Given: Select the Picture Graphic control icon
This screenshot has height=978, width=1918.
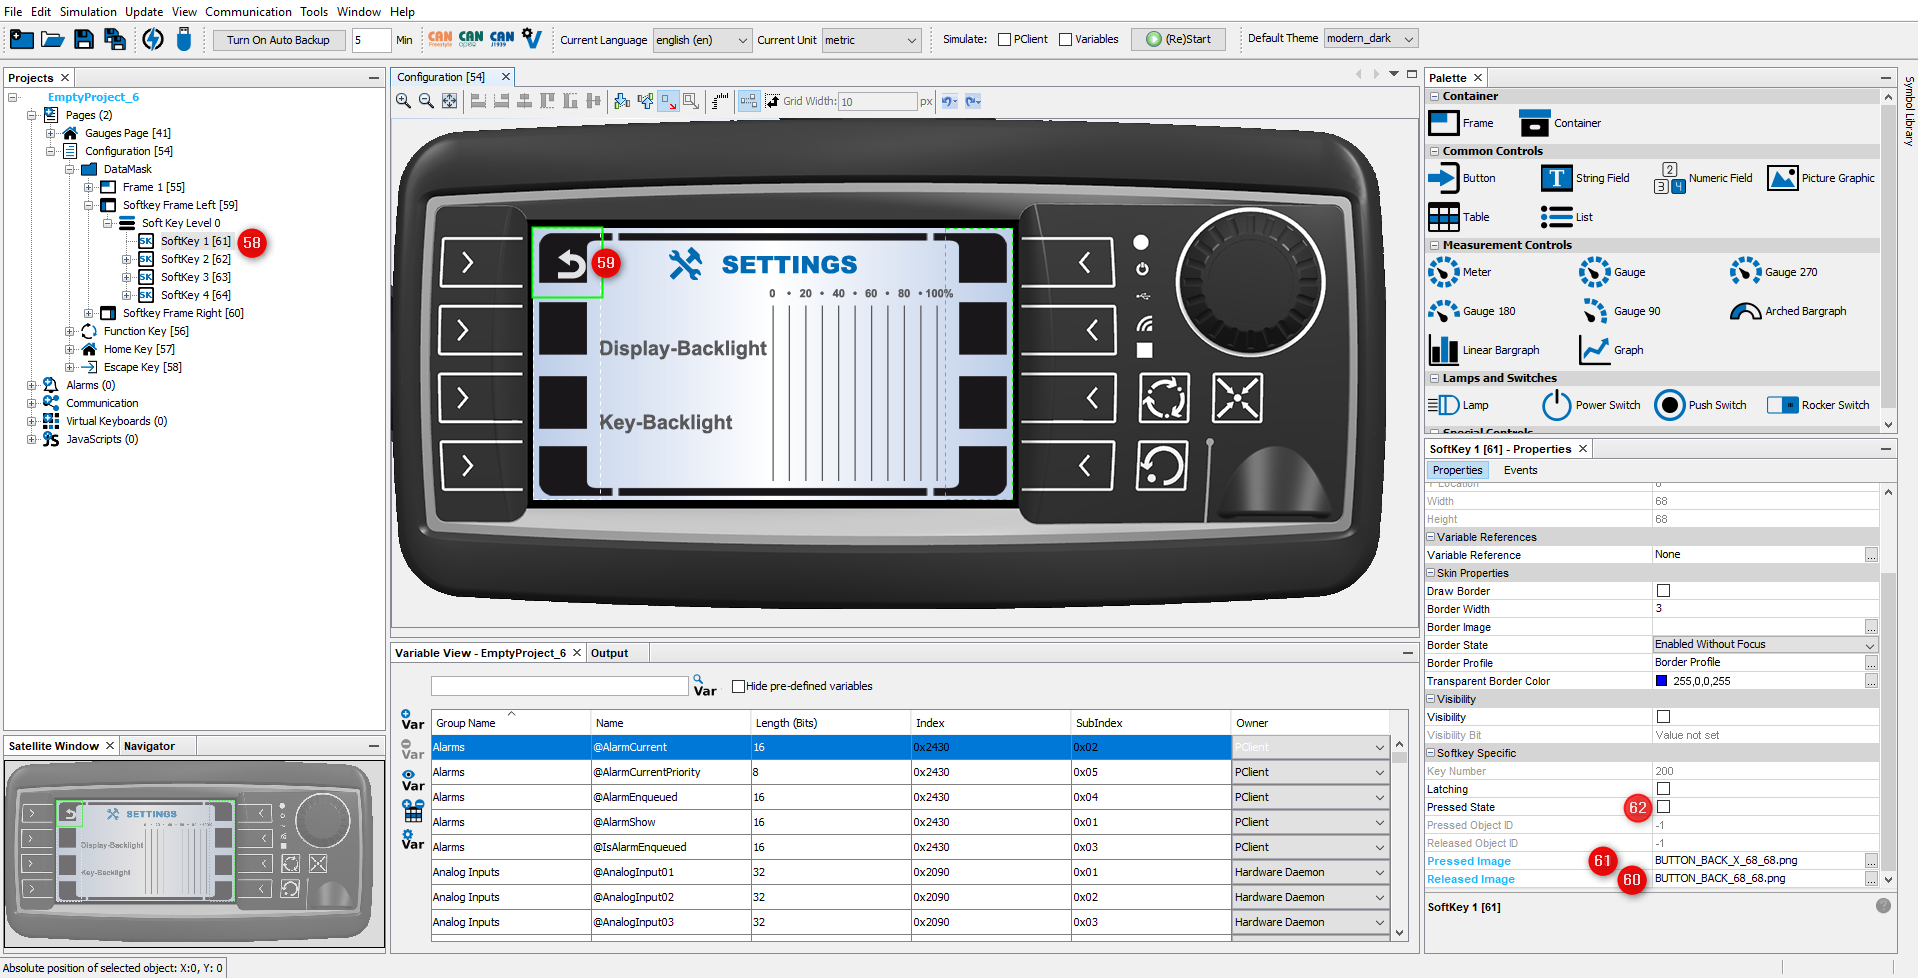Looking at the screenshot, I should [1782, 178].
